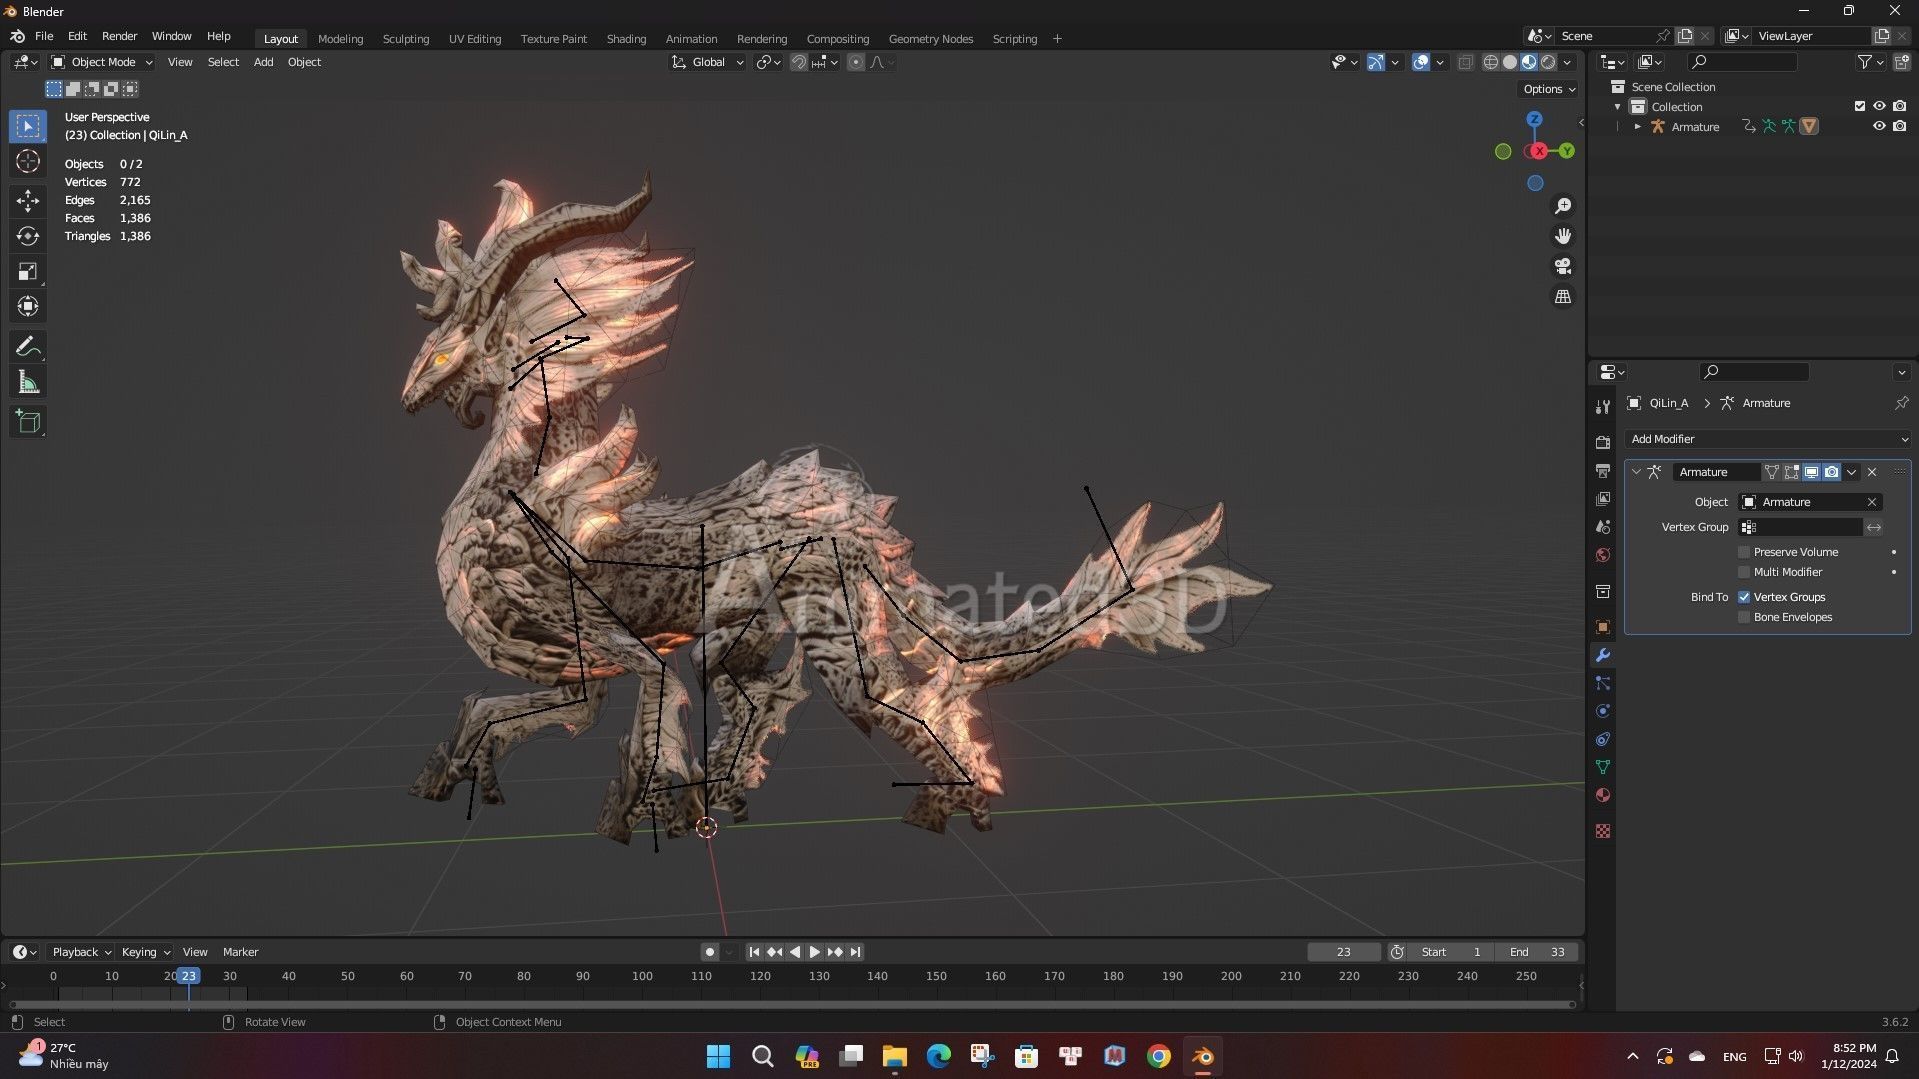Enable the Multi Modifier checkbox

tap(1744, 572)
